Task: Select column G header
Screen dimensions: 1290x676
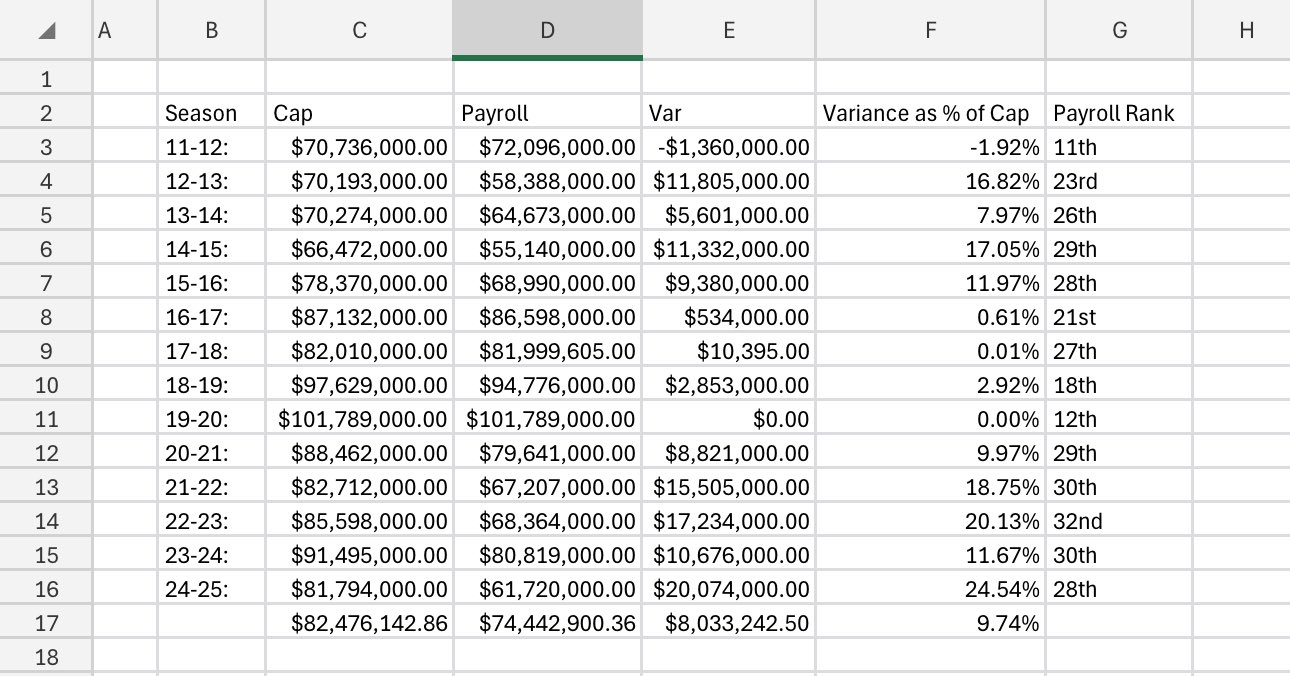Action: pos(1119,30)
